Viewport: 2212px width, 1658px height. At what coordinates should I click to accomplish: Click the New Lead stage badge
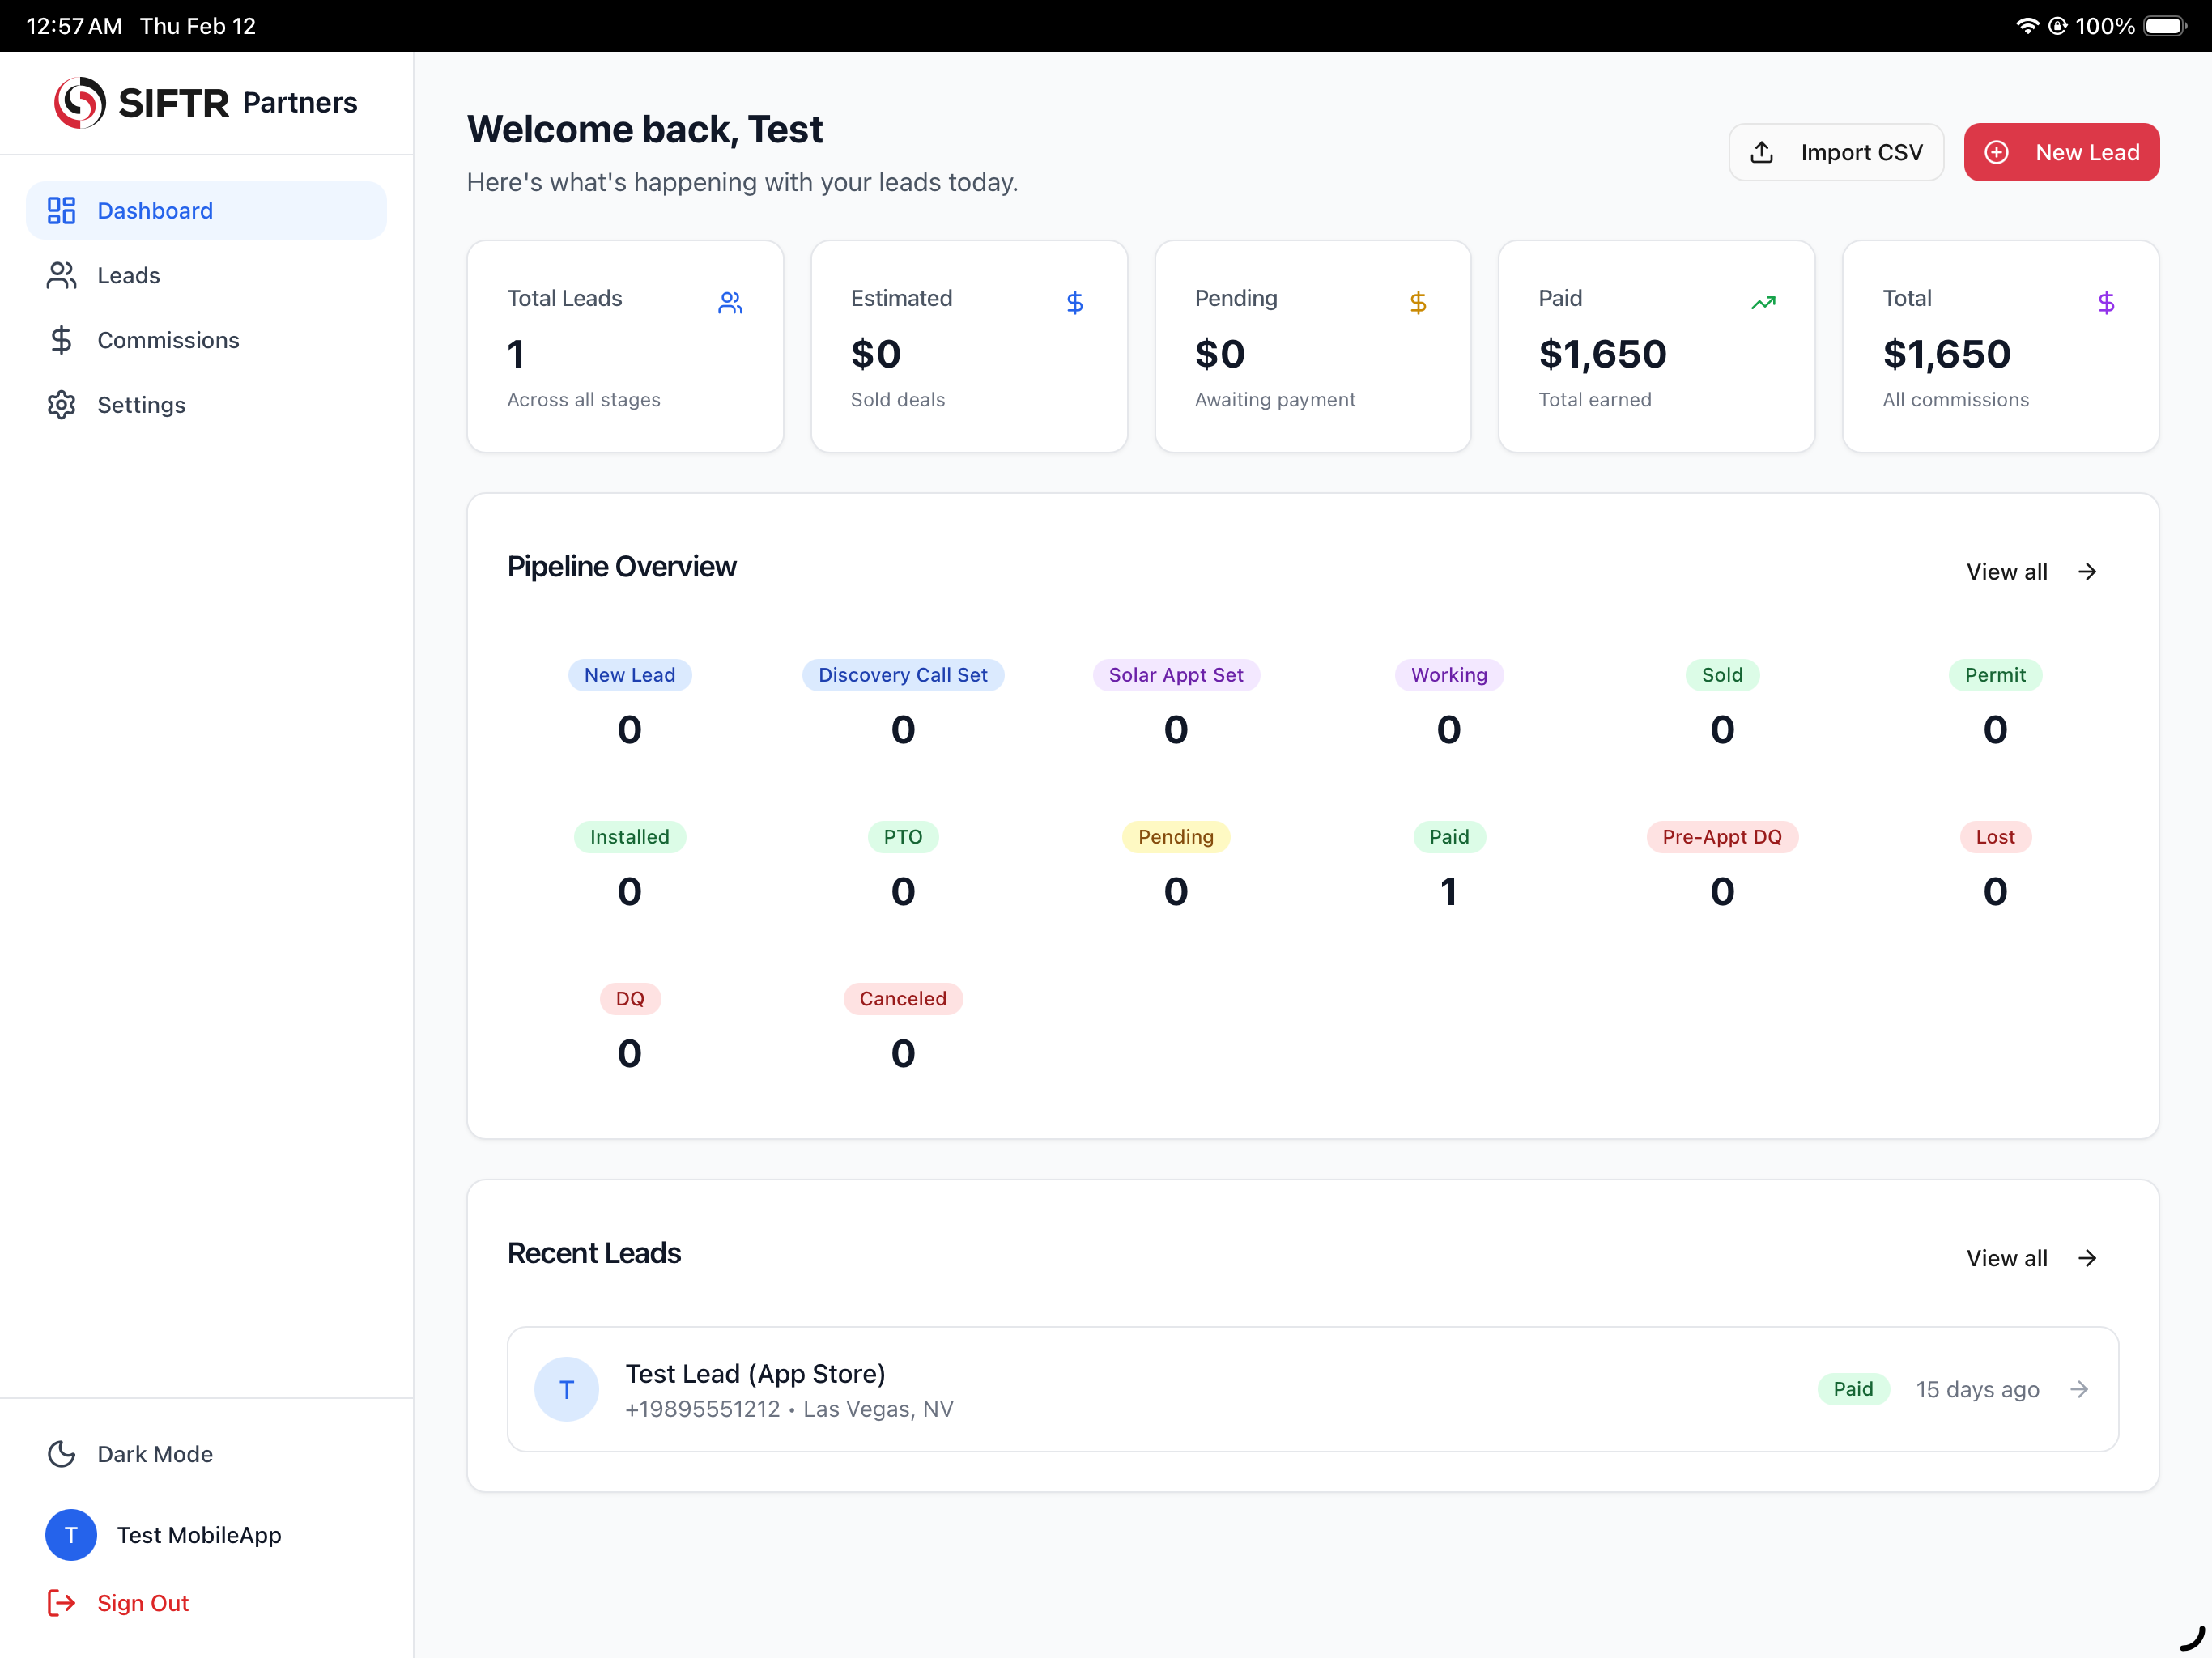pos(630,675)
